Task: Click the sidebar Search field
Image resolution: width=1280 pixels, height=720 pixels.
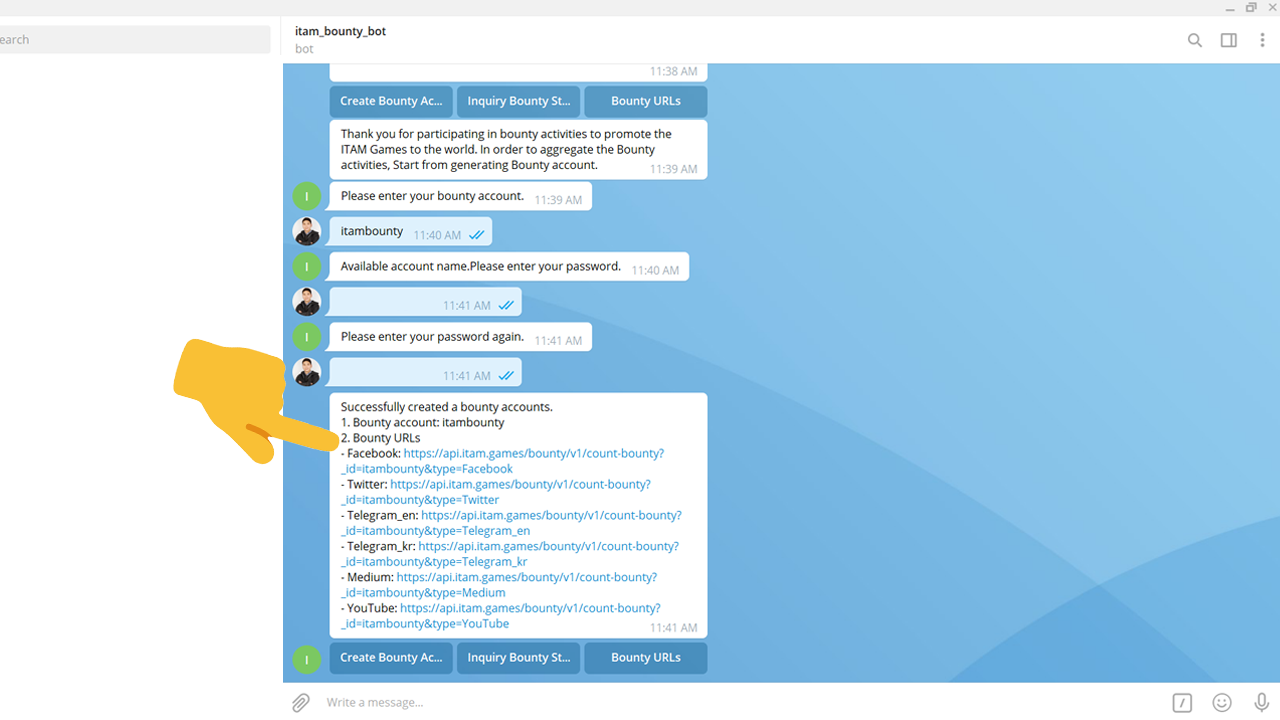Action: (x=135, y=40)
